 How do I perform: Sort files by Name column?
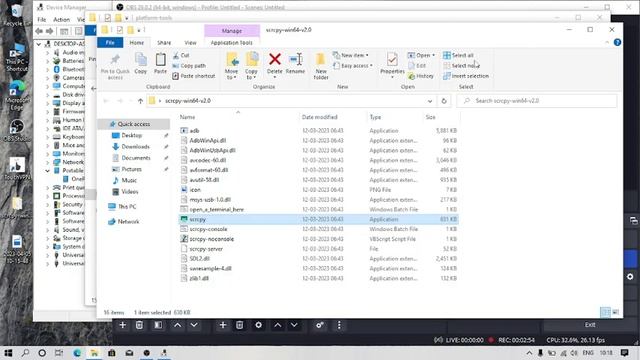pos(187,117)
